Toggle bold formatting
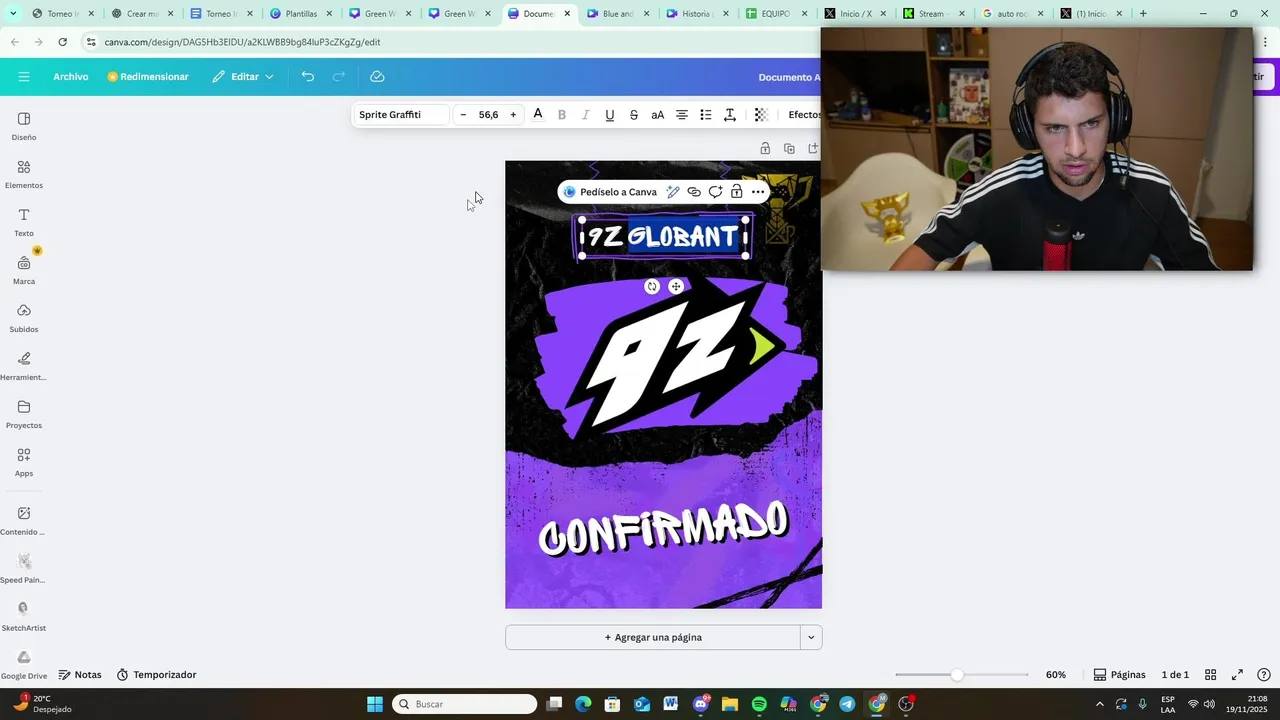This screenshot has height=720, width=1280. coord(562,115)
